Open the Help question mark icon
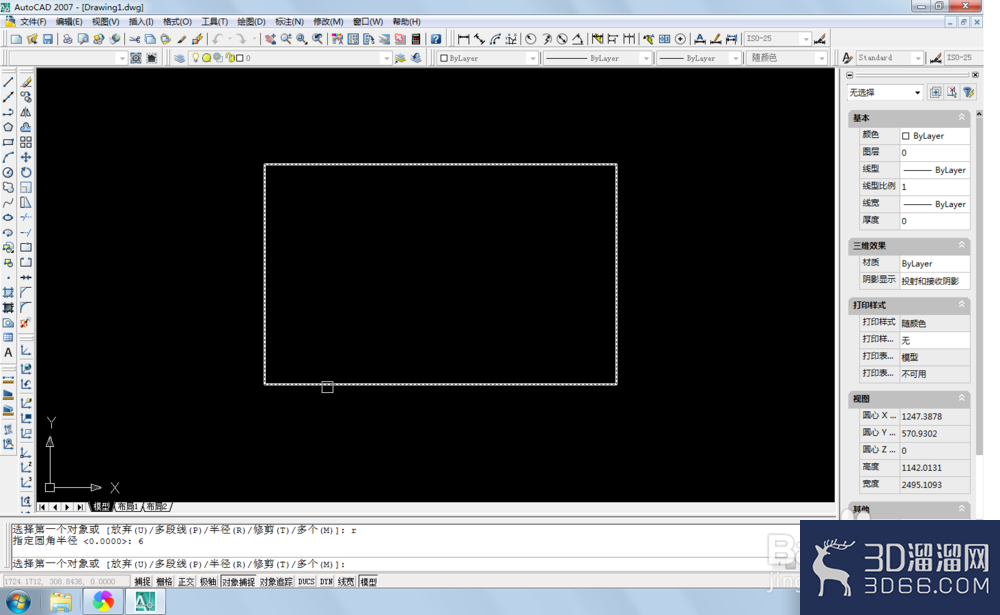Image resolution: width=1000 pixels, height=615 pixels. (436, 39)
